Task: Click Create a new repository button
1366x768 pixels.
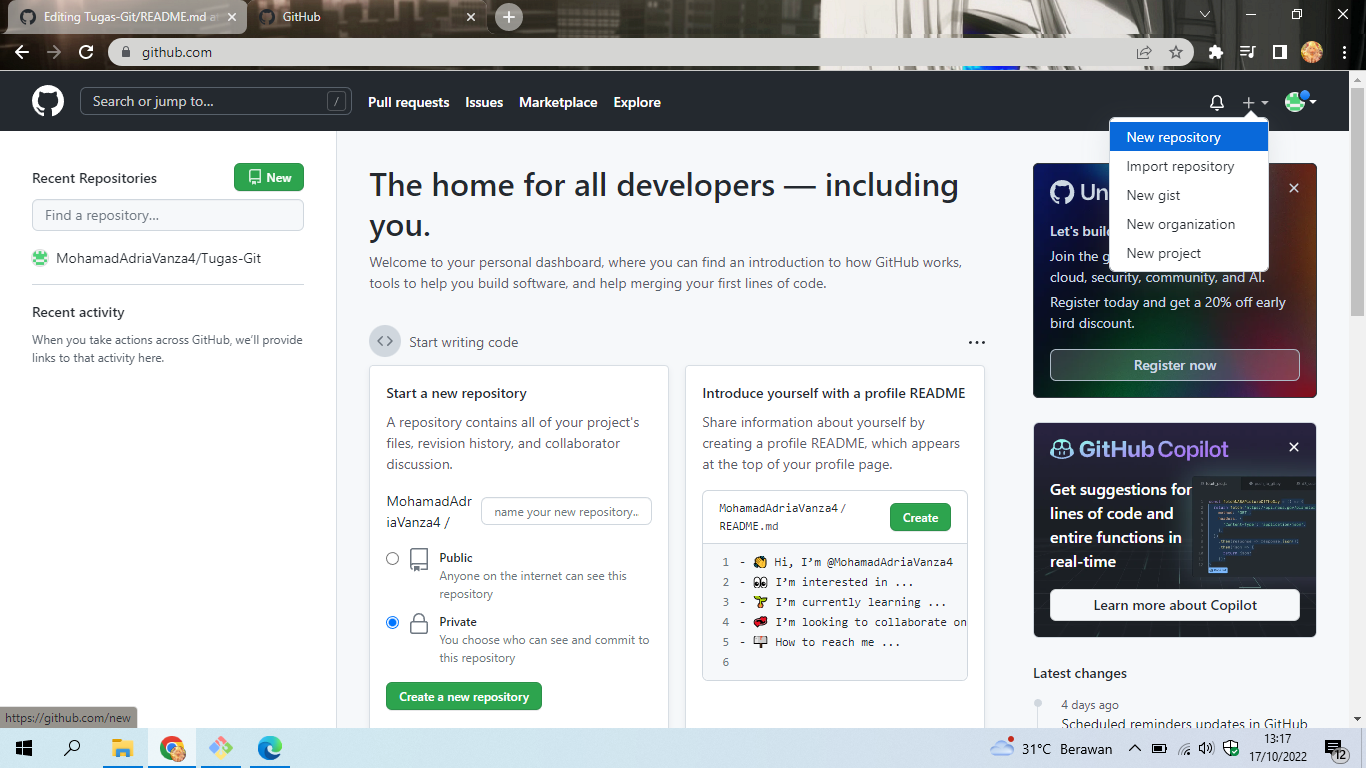Action: tap(463, 695)
